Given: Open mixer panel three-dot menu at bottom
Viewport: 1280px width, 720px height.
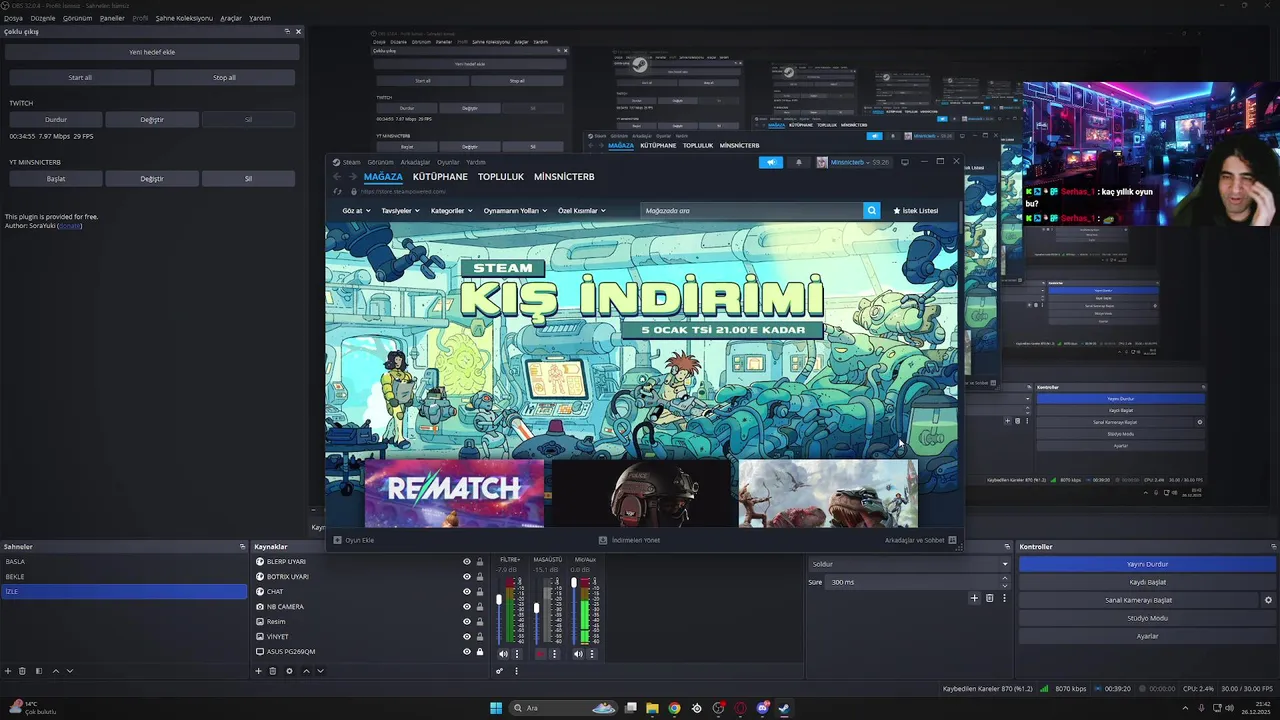Looking at the screenshot, I should click(x=516, y=671).
